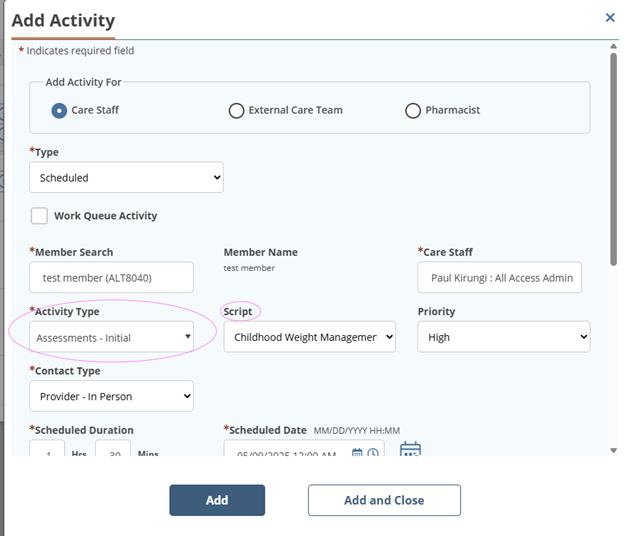Close the Add Activity dialog
This screenshot has width=624, height=536.
[610, 17]
